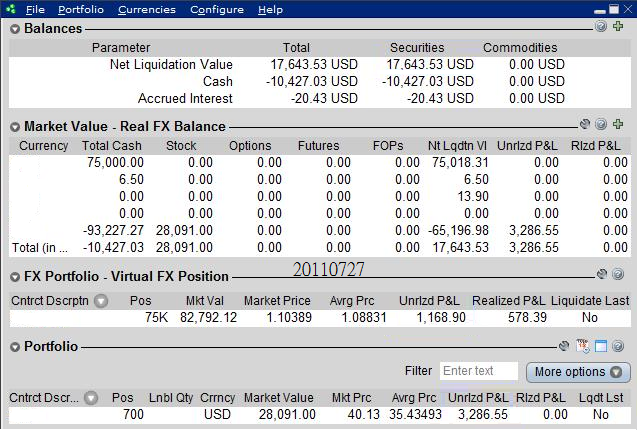637x430 pixels.
Task: Click the 578.39 realized P&L cell
Action: pyautogui.click(x=527, y=317)
